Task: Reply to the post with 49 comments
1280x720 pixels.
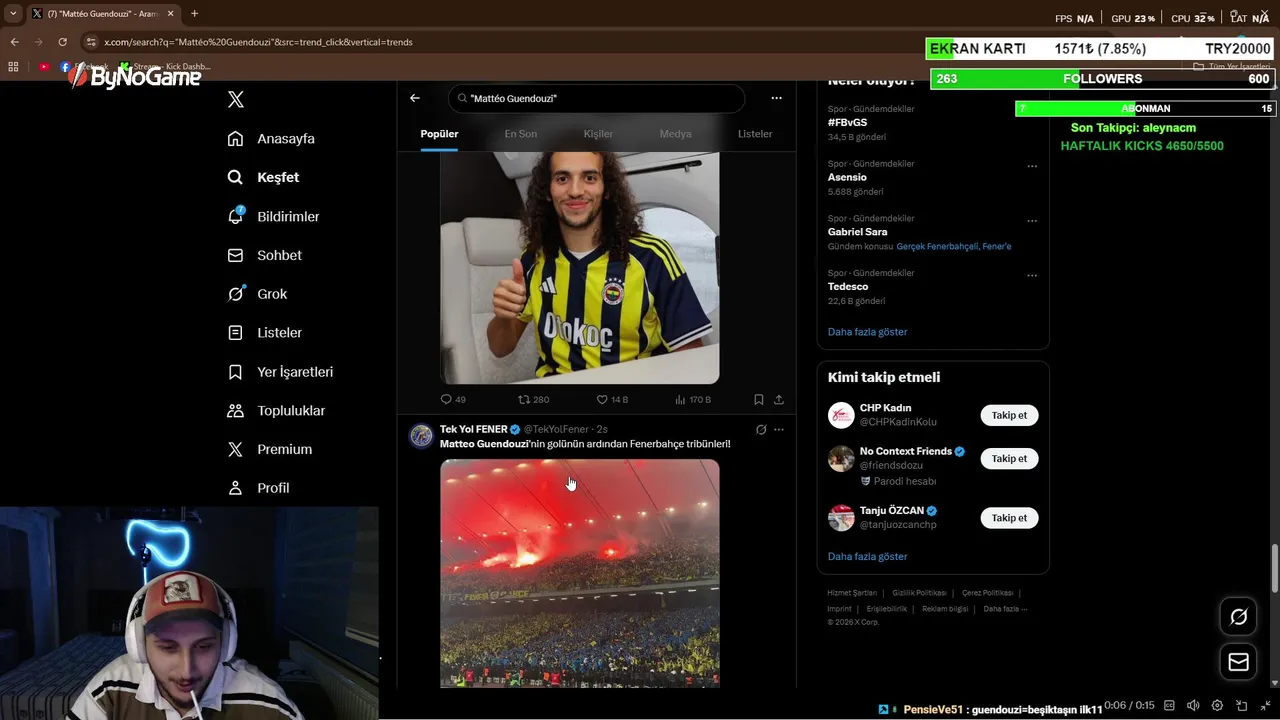Action: pos(453,399)
